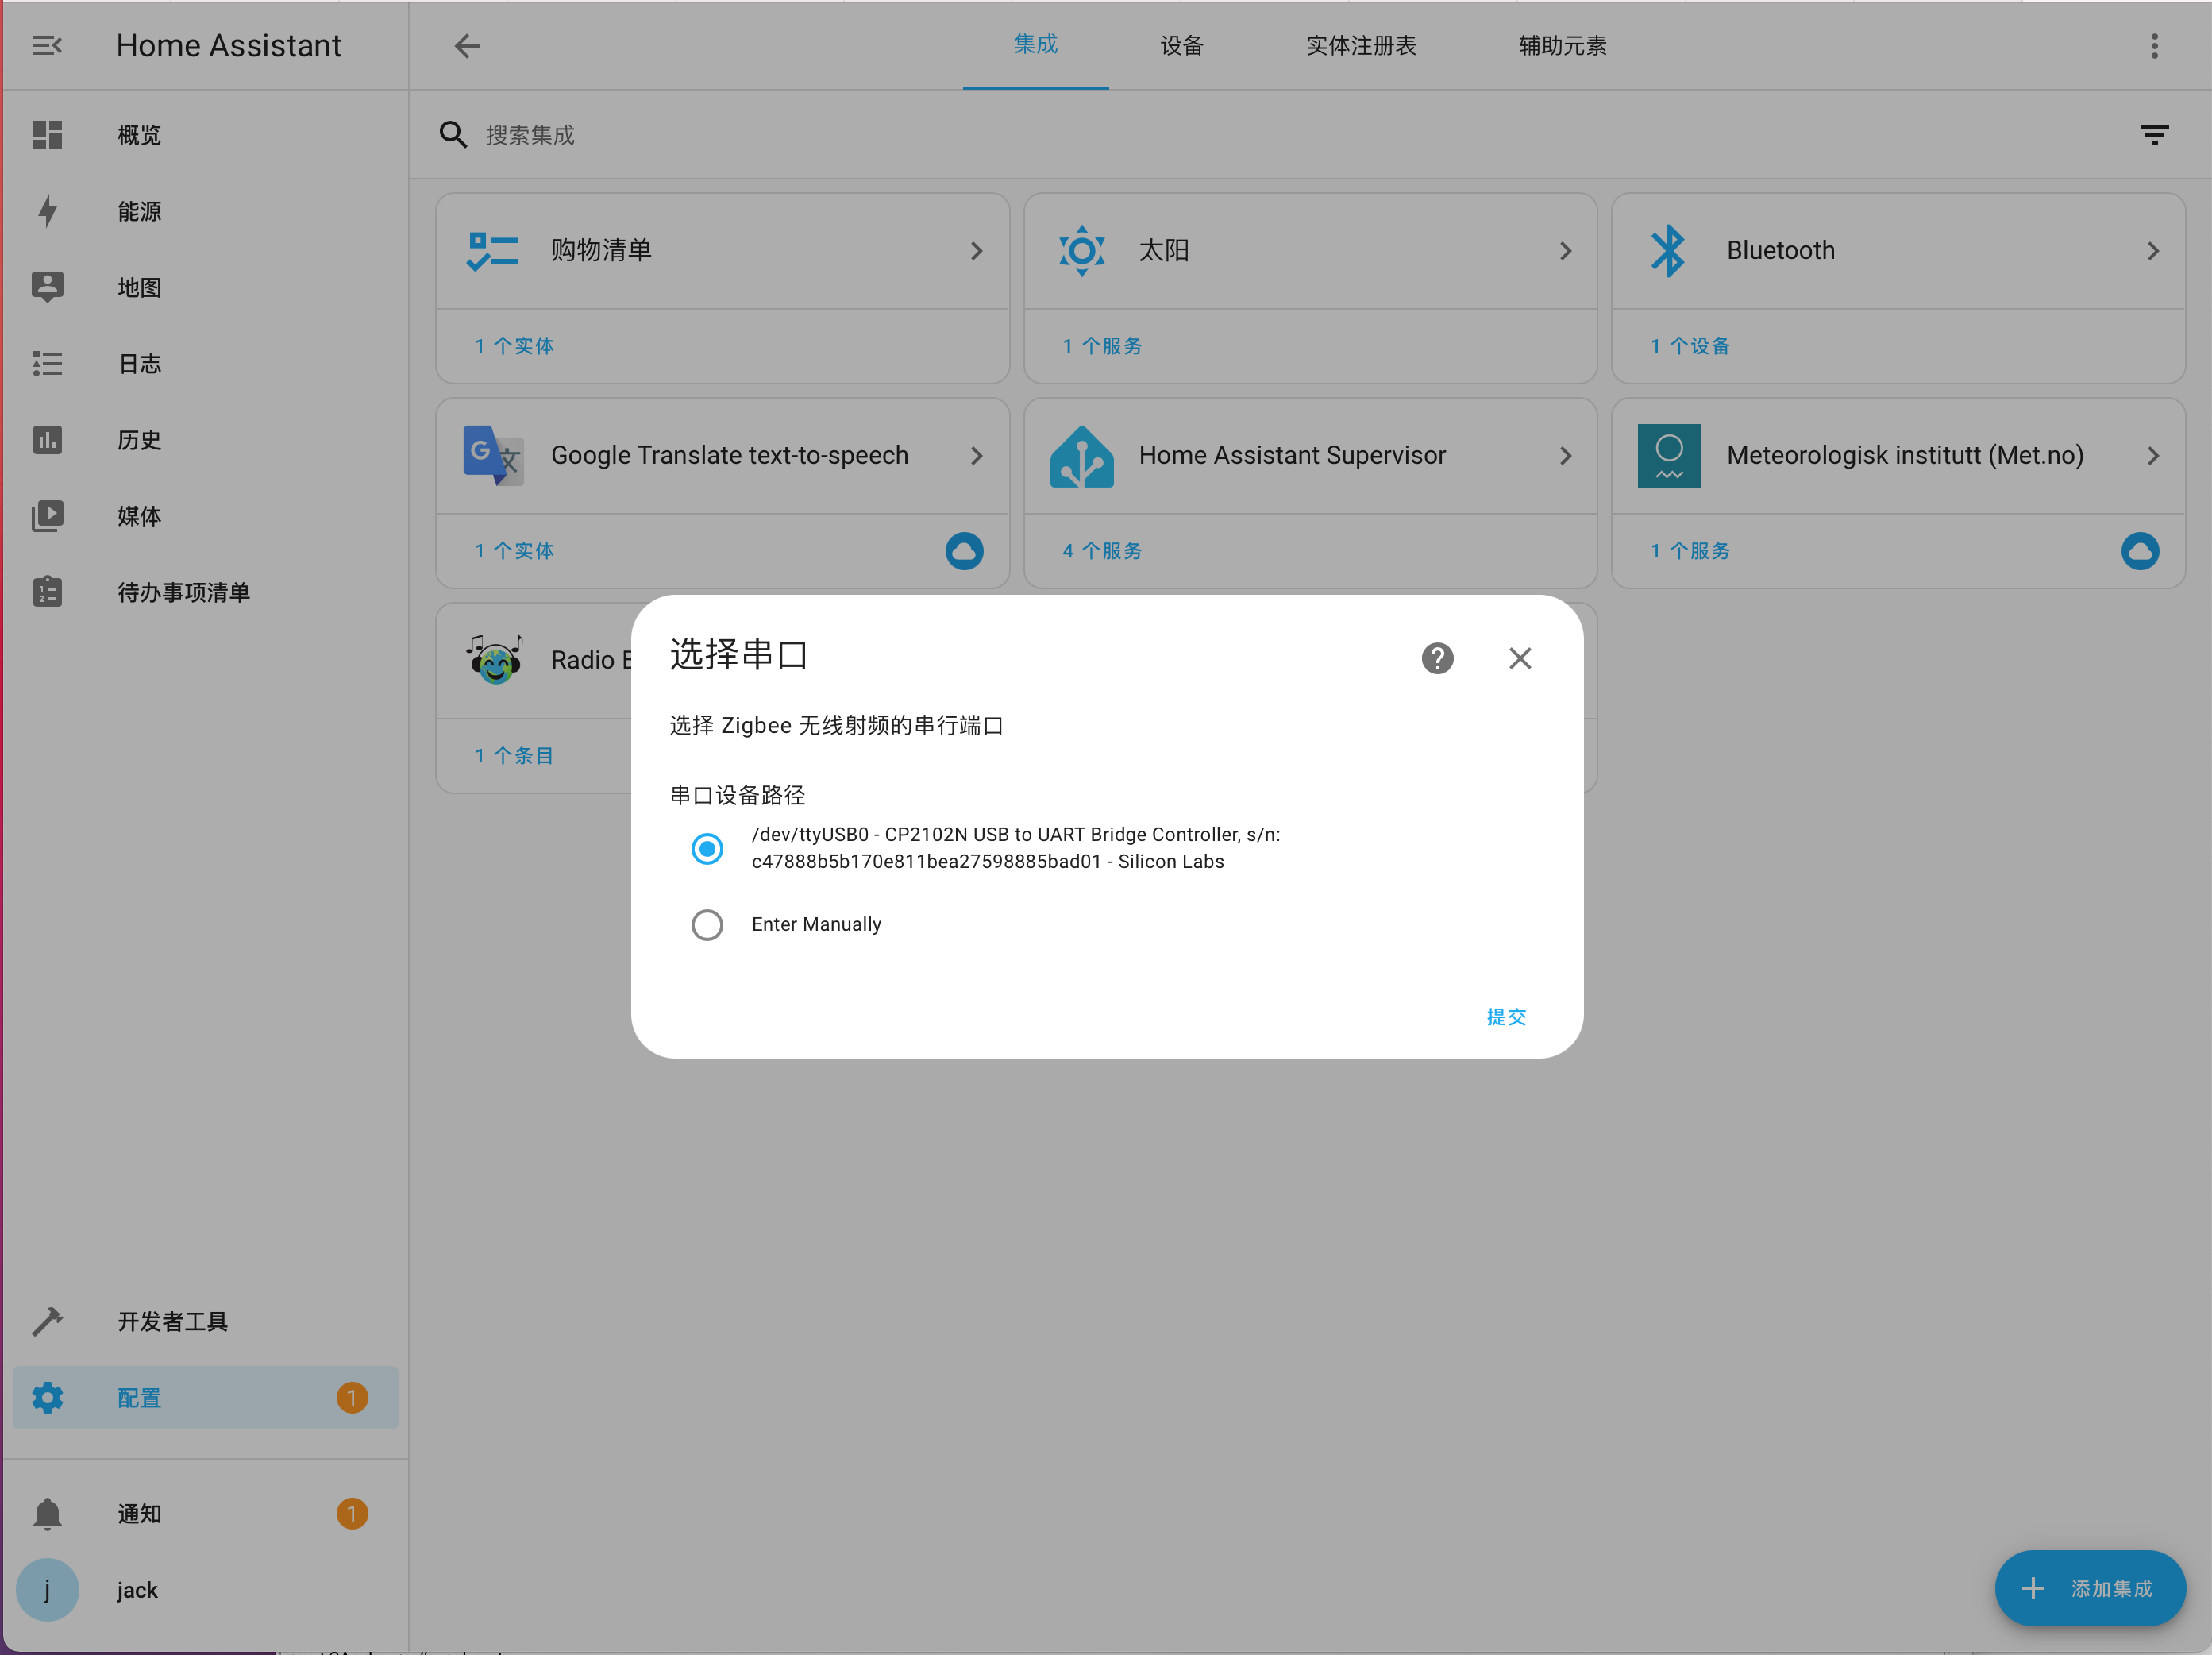
Task: Switch to the 设备 tab
Action: pos(1181,45)
